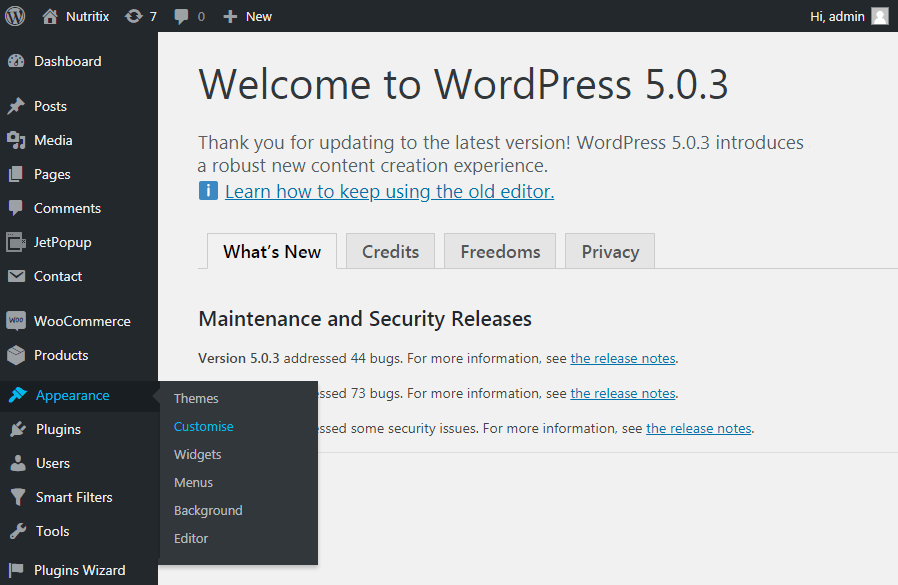
Task: Choose Widgets in Appearance submenu
Action: [x=198, y=455]
